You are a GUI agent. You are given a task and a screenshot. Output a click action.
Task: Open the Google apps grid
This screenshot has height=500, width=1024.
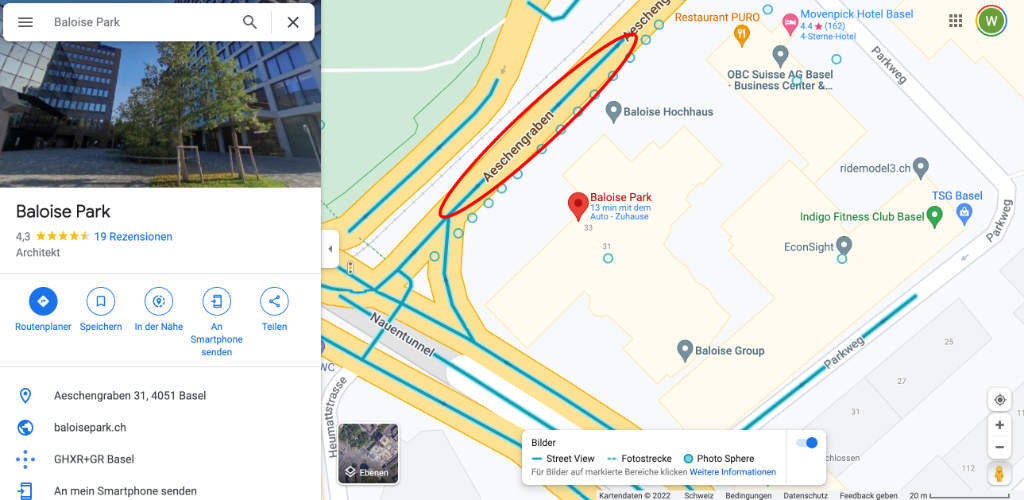pyautogui.click(x=955, y=21)
